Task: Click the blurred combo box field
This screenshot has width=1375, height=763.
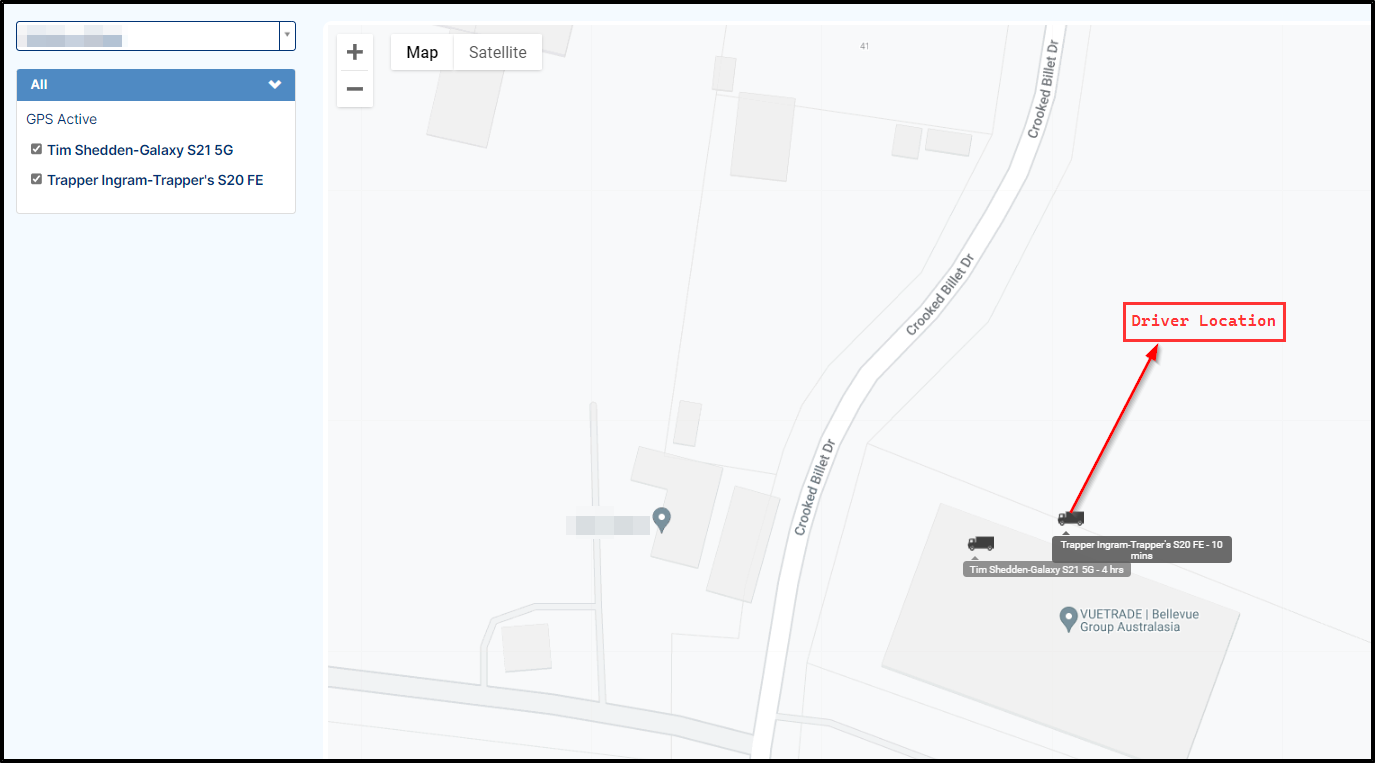Action: coord(148,35)
